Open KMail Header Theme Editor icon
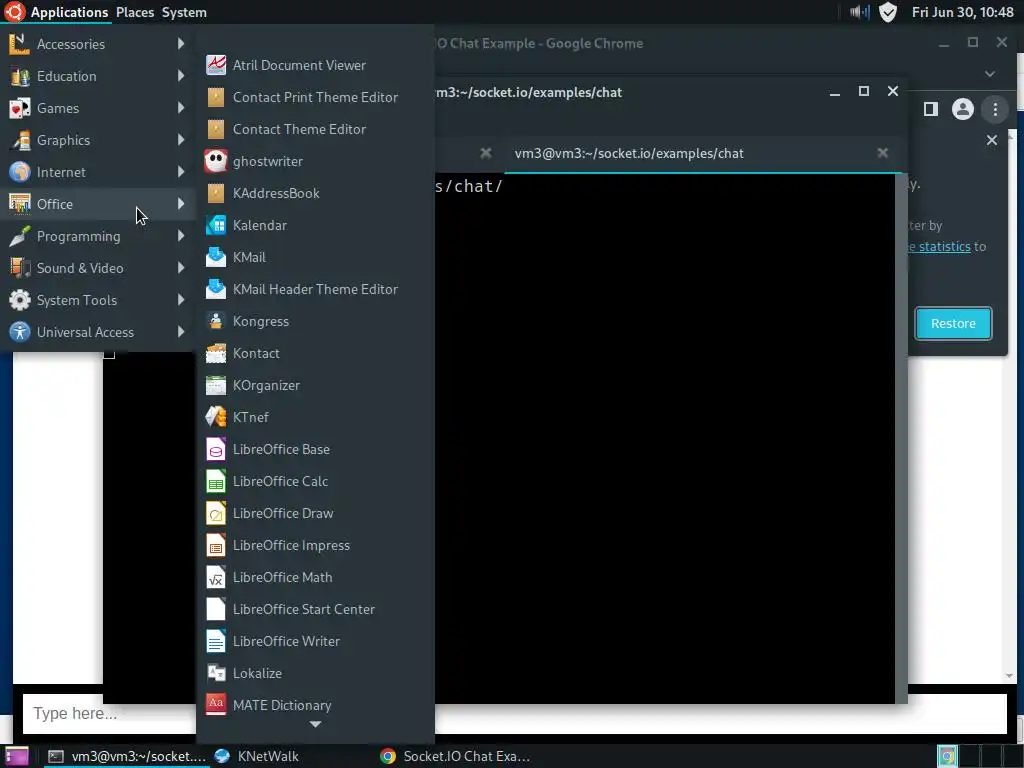1024x768 pixels. point(216,289)
